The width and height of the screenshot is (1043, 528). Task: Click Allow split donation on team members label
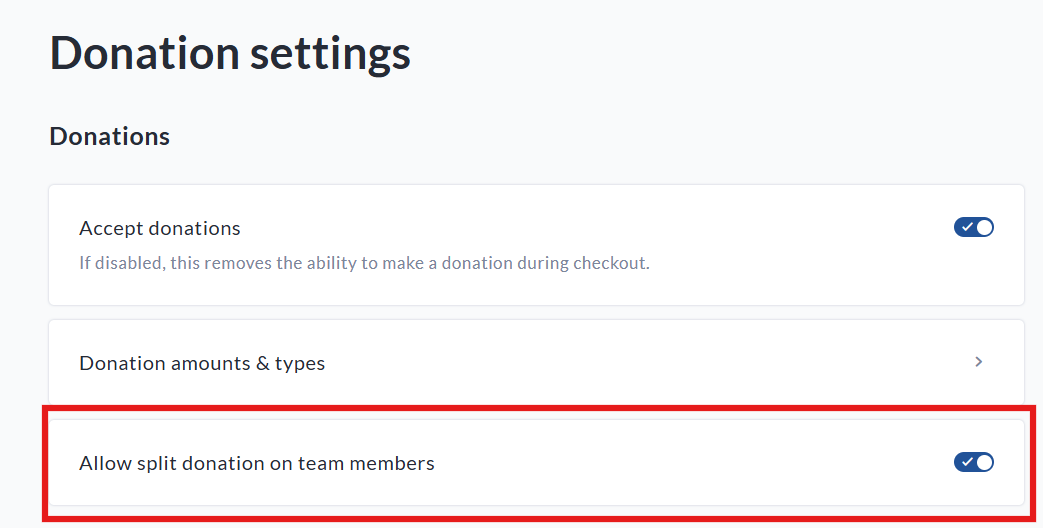257,463
